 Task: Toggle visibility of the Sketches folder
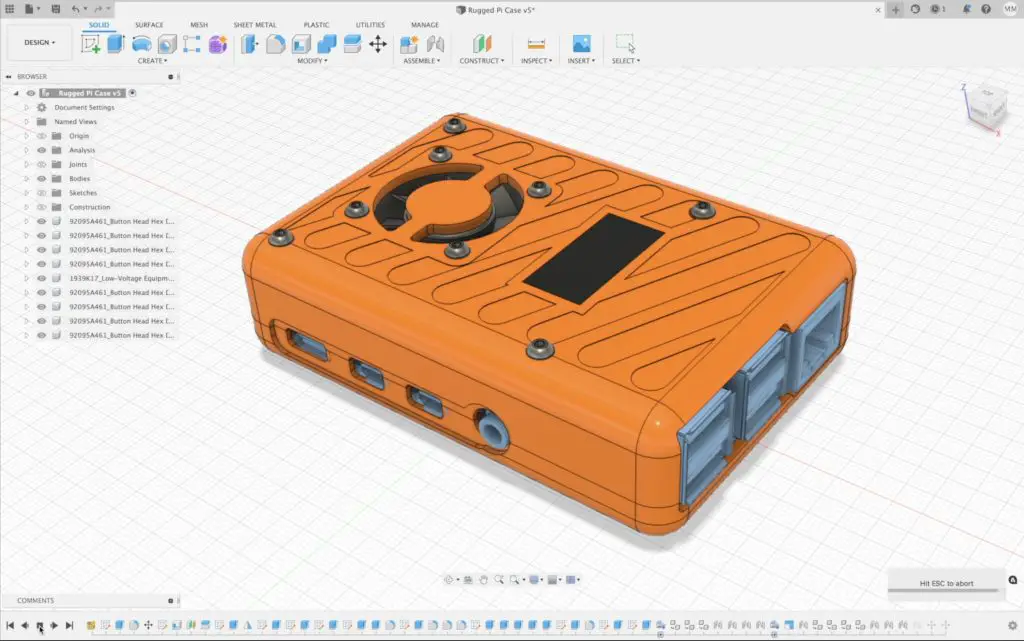click(x=42, y=193)
